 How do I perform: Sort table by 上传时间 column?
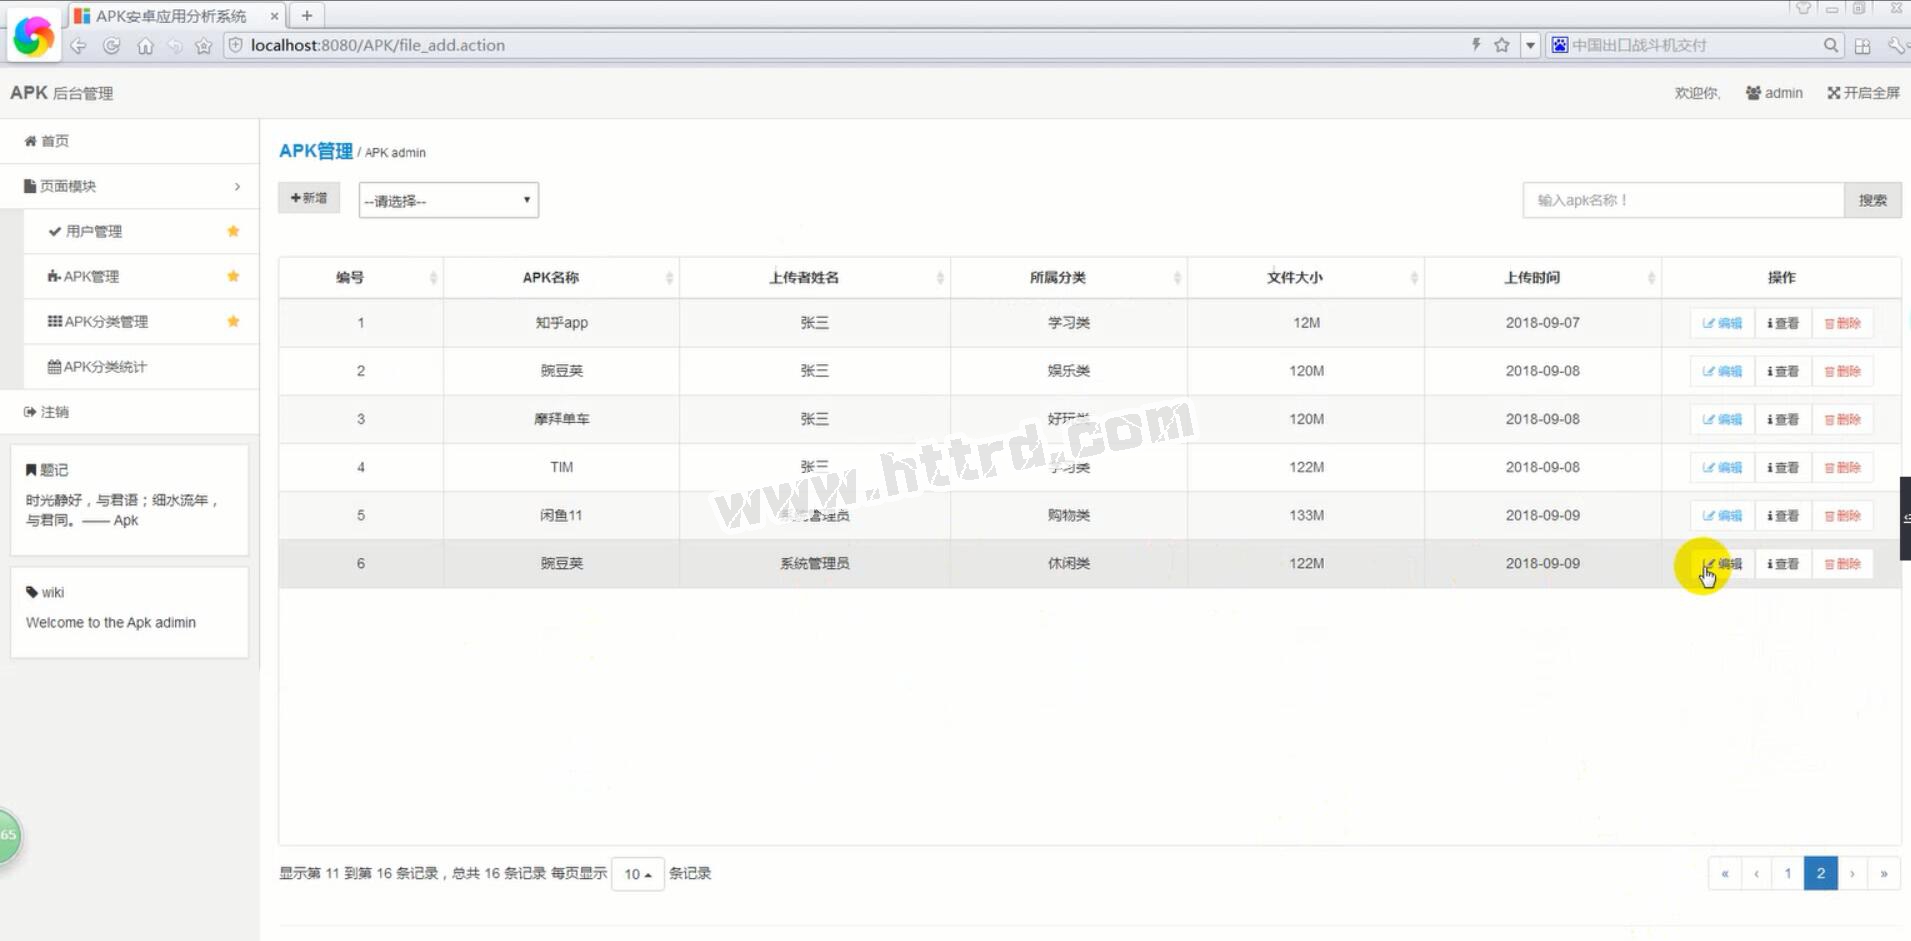pos(1542,277)
